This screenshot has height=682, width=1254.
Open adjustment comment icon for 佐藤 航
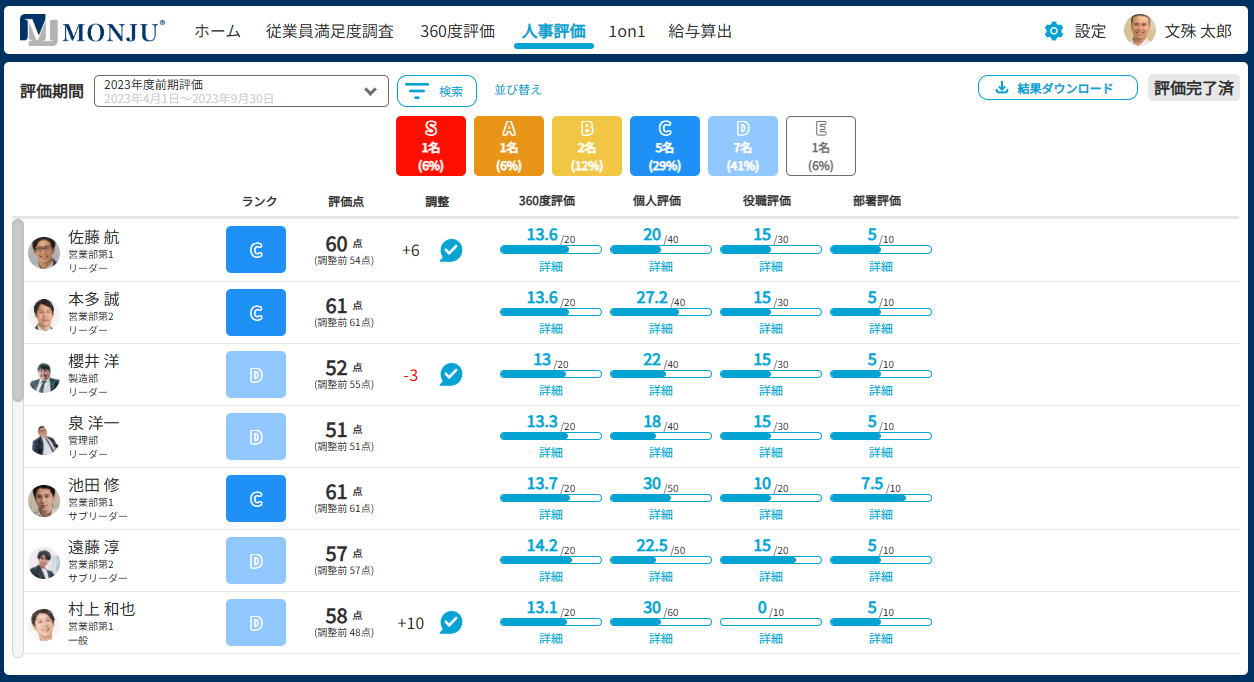[451, 250]
